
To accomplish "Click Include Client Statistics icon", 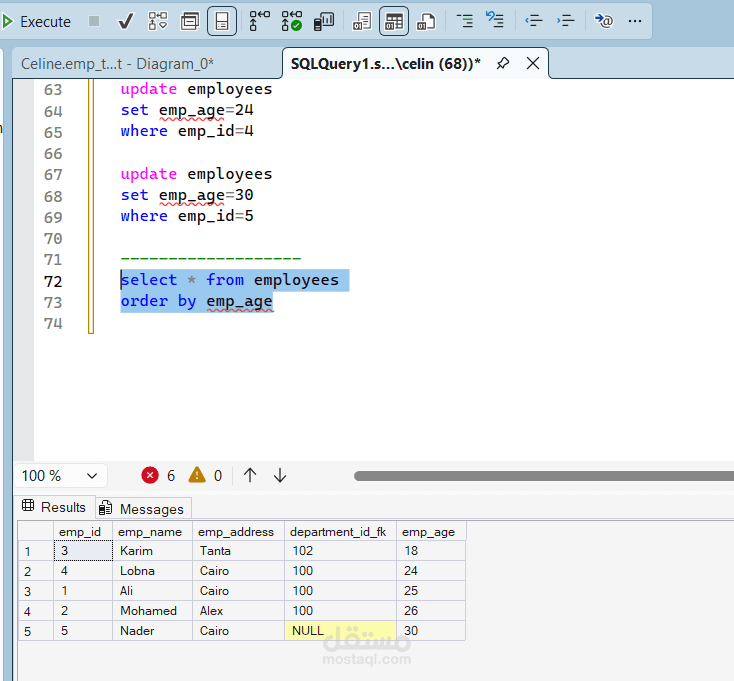I will 324,21.
